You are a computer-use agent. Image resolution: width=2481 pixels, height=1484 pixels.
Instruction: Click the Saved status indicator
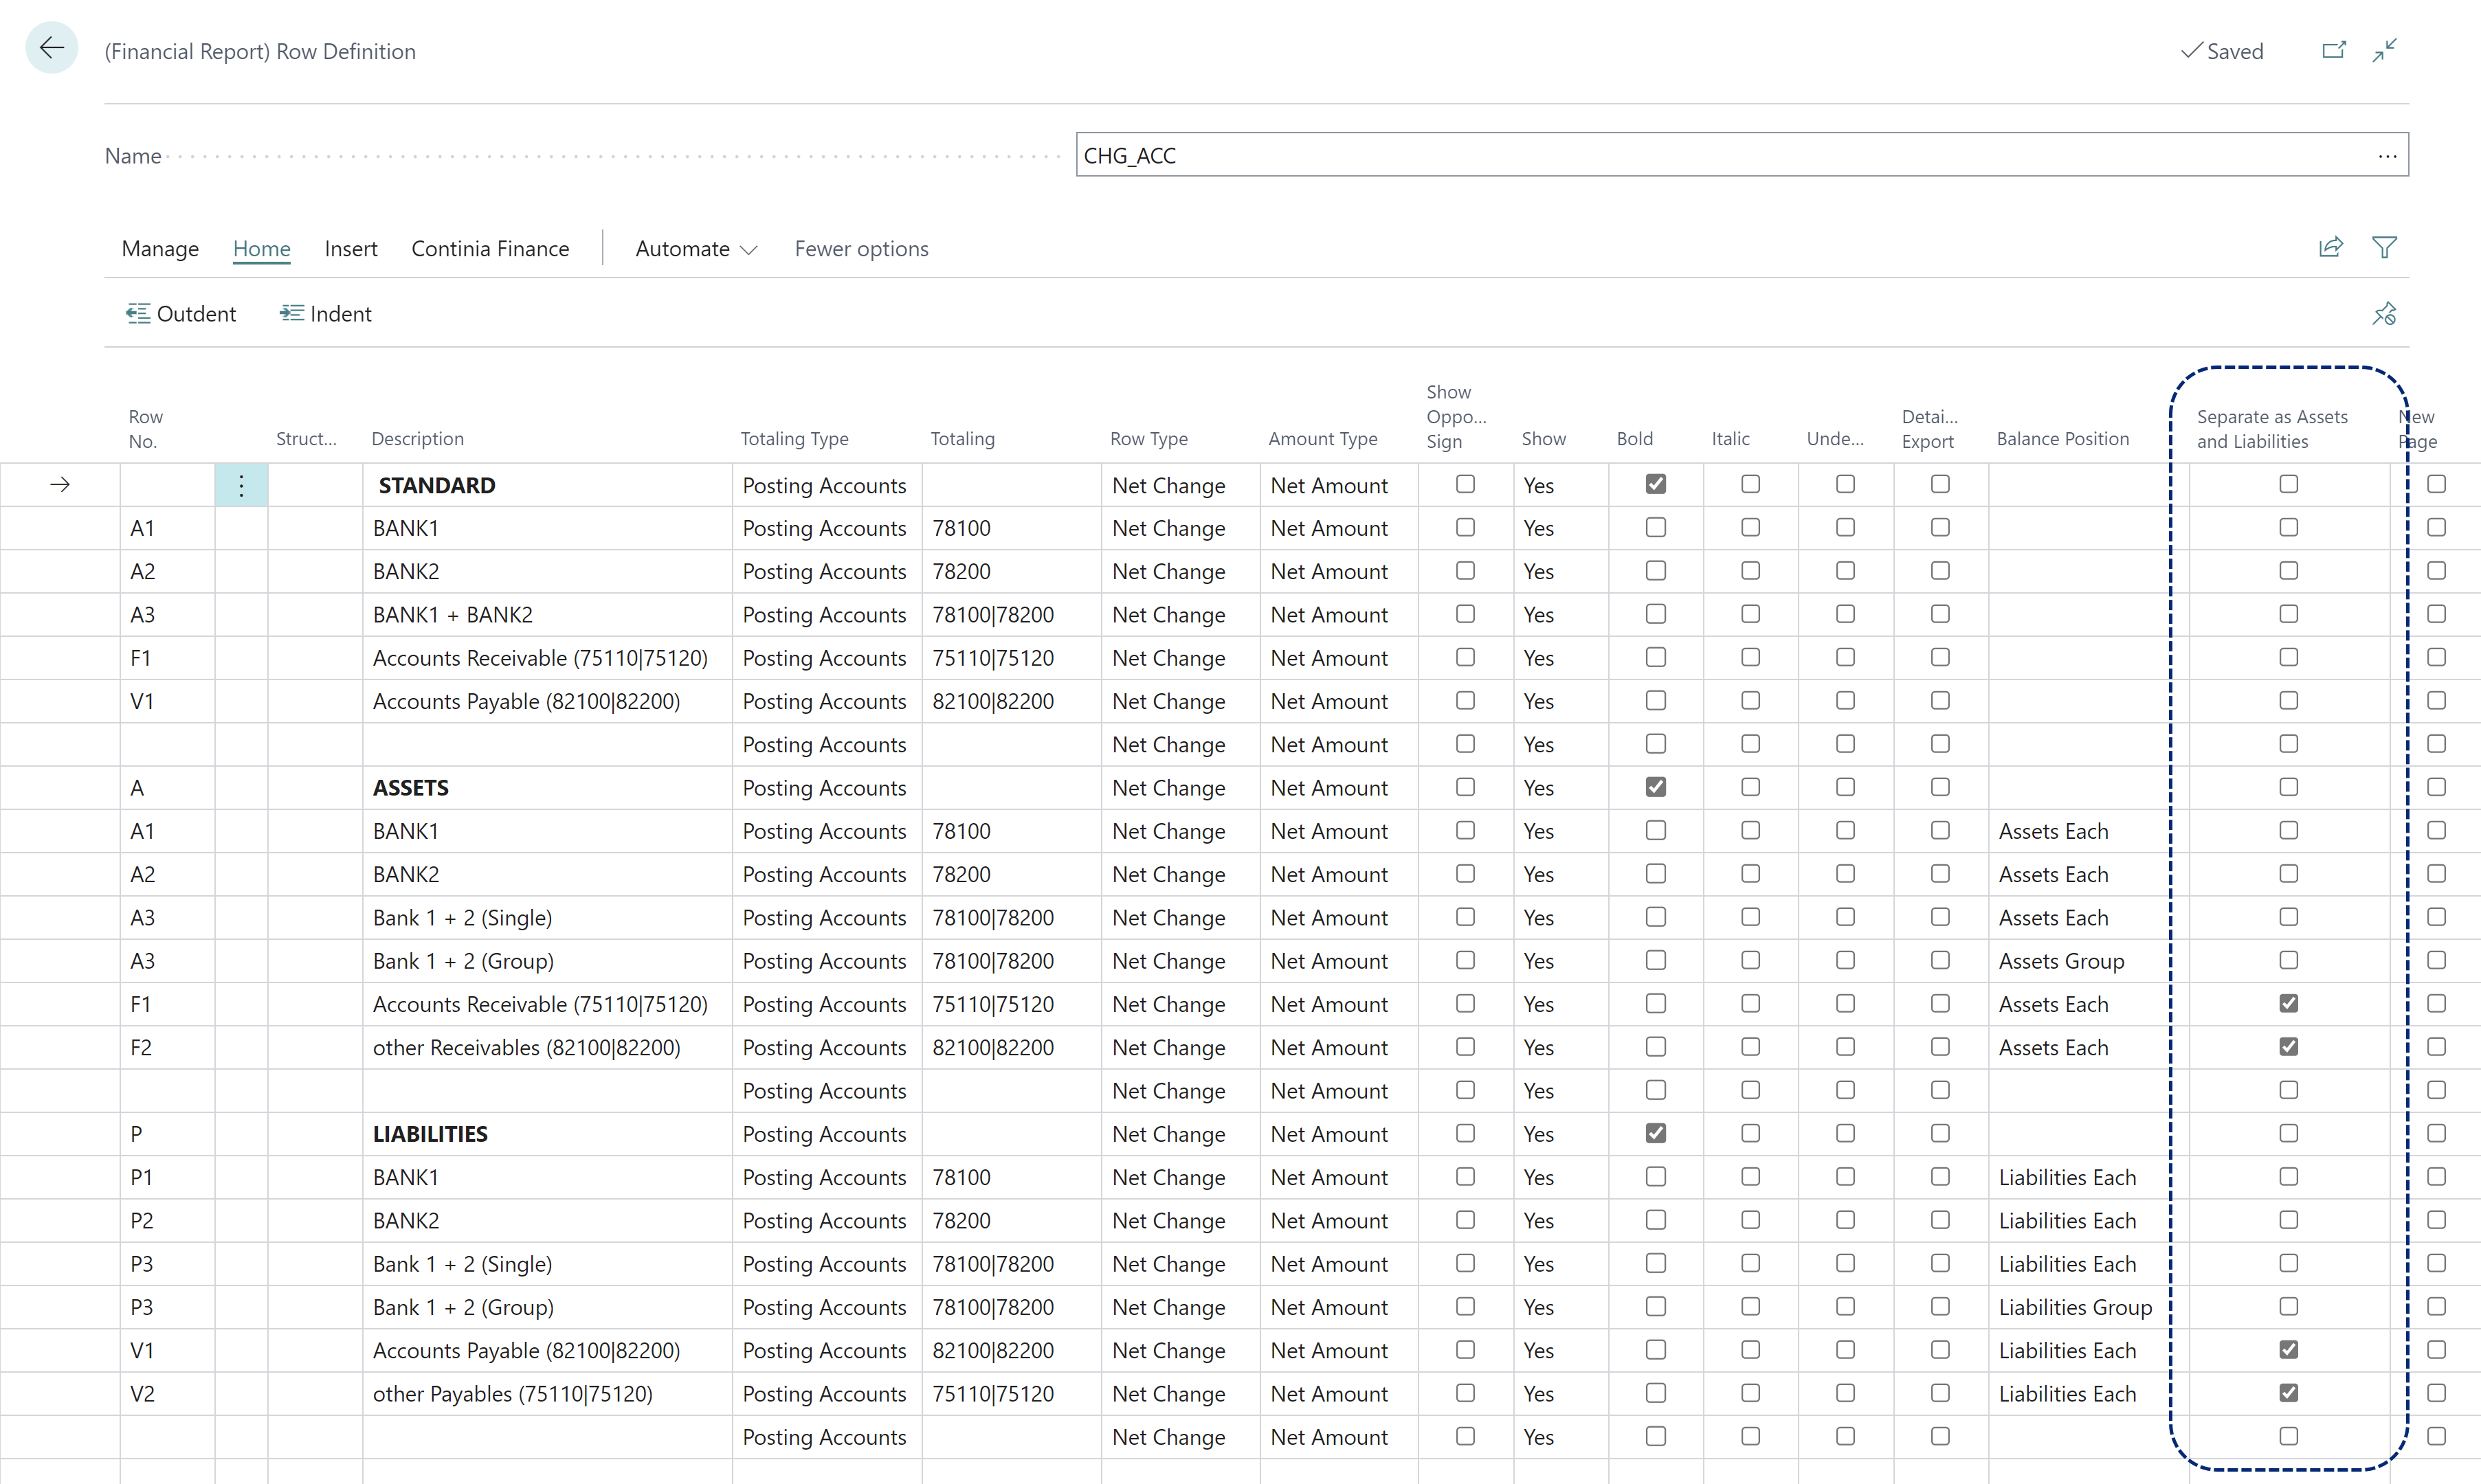point(2221,51)
